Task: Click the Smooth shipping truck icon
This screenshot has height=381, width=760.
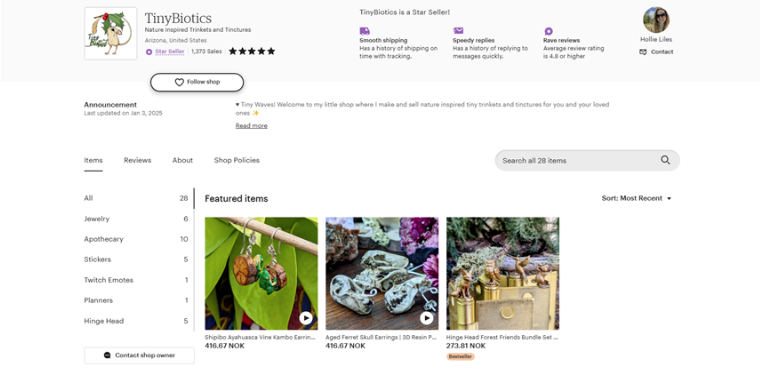Action: click(x=364, y=31)
